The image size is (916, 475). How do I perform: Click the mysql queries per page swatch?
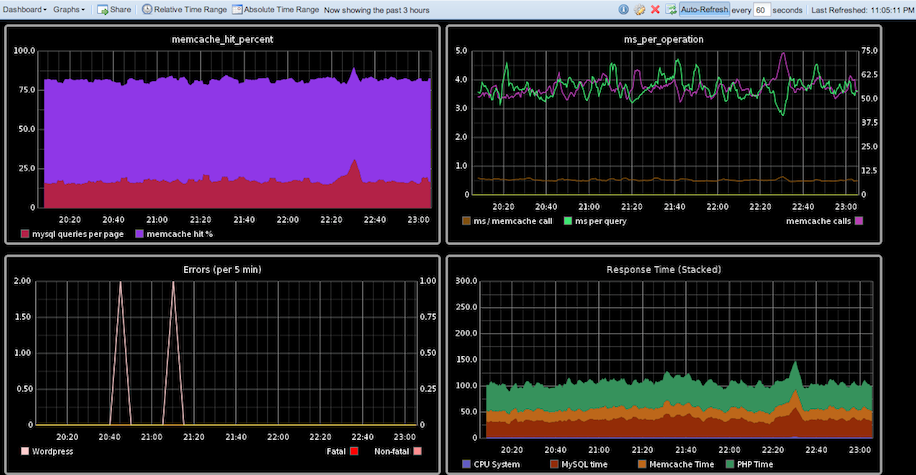click(x=25, y=234)
